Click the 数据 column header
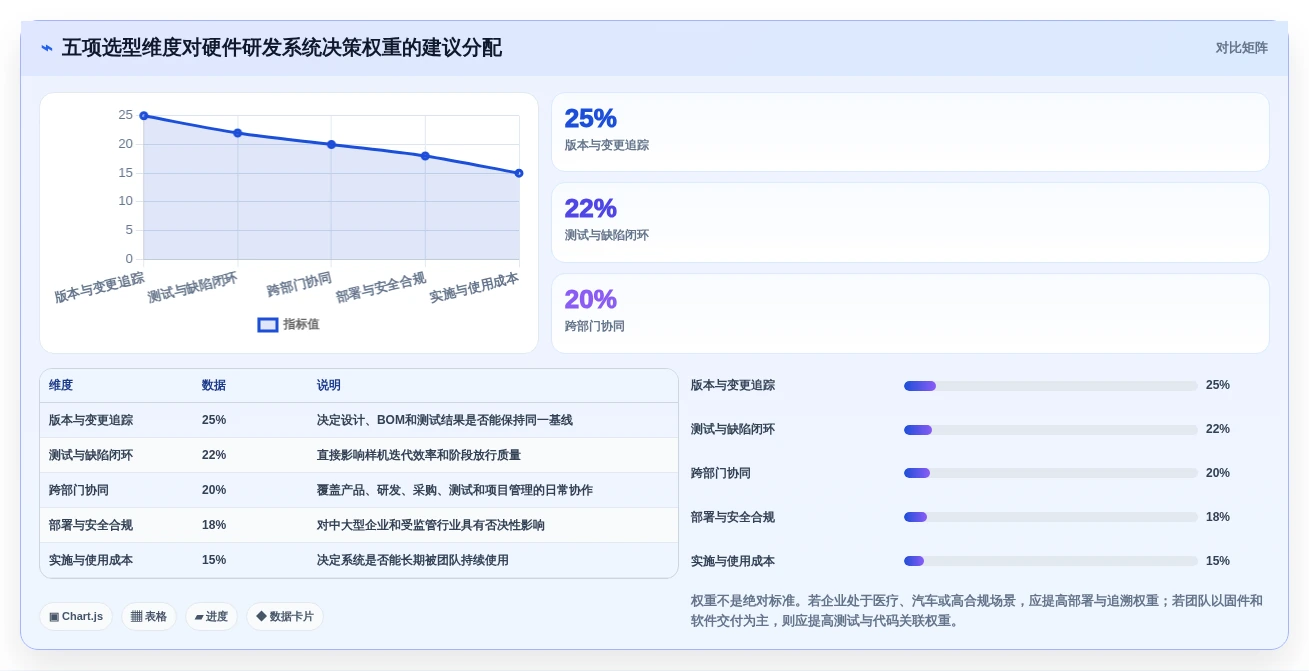This screenshot has width=1309, height=671. 214,385
